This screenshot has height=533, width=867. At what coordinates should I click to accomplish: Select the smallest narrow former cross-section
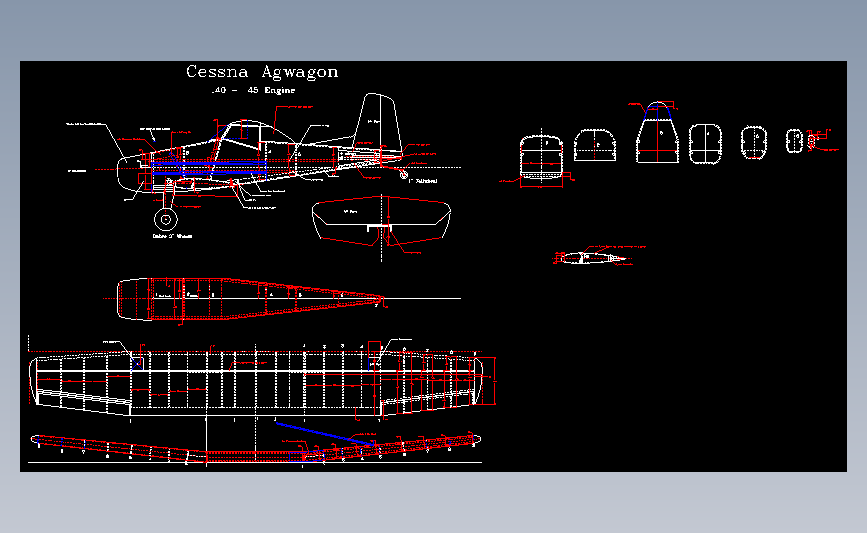(795, 141)
